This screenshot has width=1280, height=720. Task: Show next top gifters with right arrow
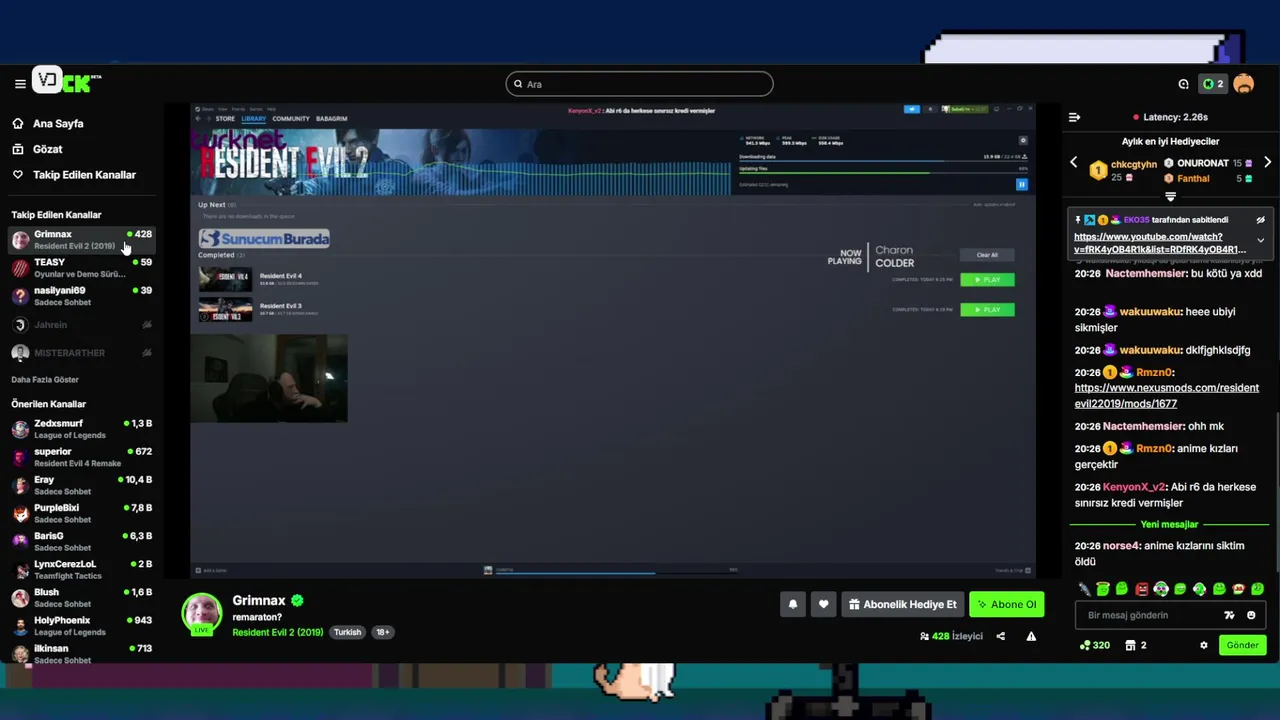click(x=1267, y=162)
